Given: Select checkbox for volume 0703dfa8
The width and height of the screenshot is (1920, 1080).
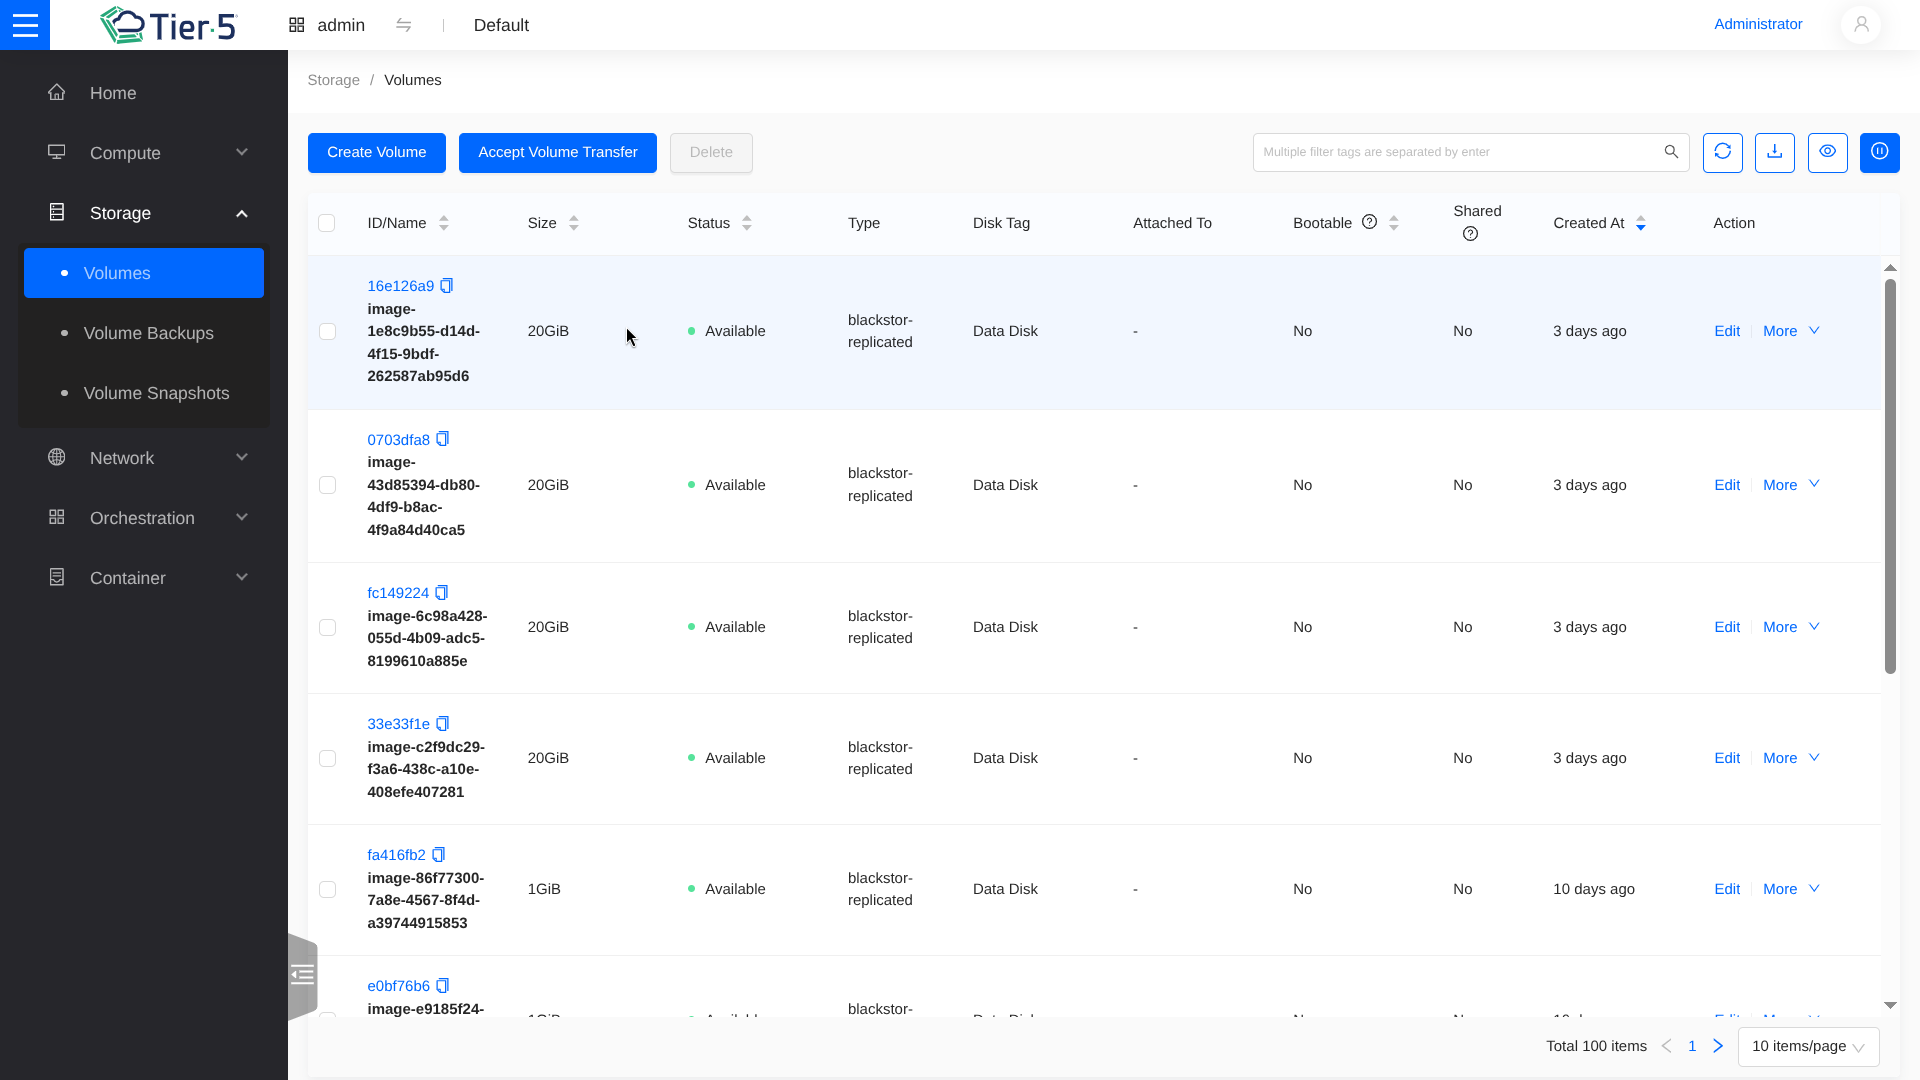Looking at the screenshot, I should click(x=327, y=485).
